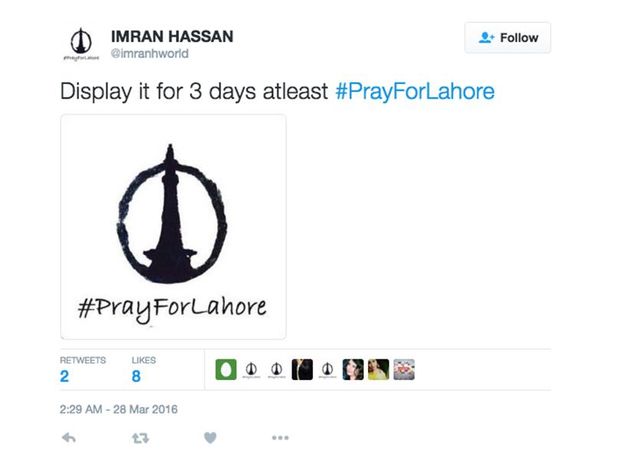Click the yellow-background liker avatar
620x465 pixels.
[378, 369]
